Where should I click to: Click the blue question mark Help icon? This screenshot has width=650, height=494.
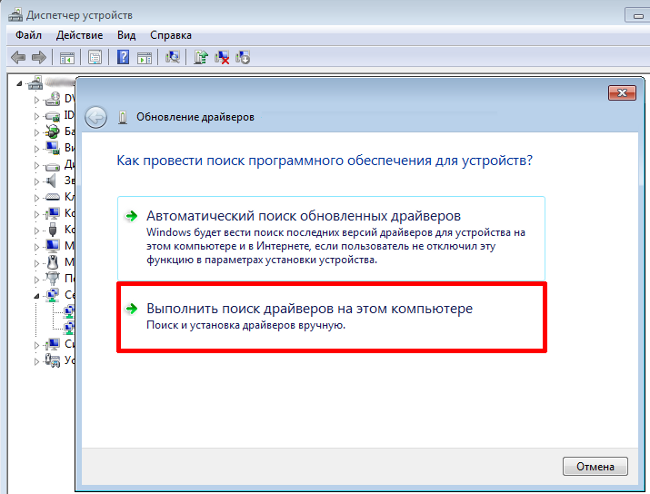(x=123, y=58)
